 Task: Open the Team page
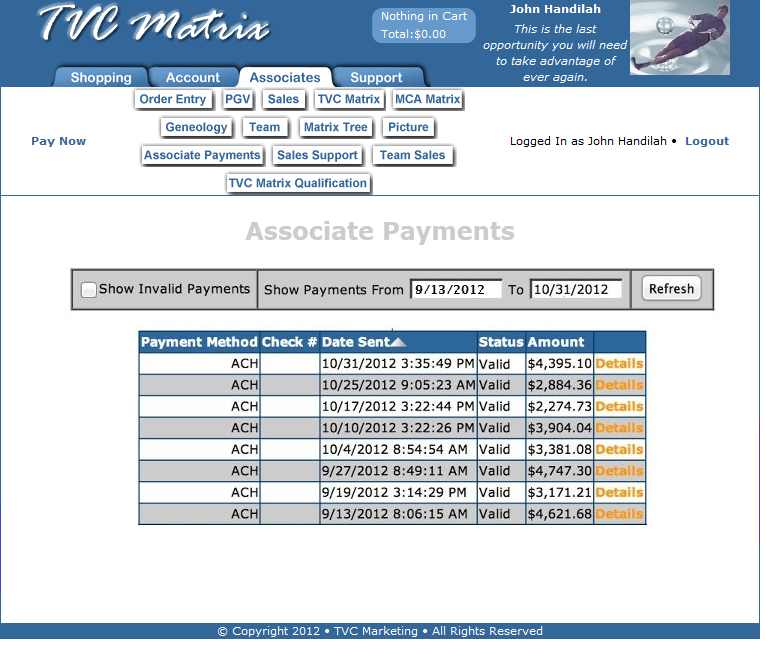click(x=264, y=127)
